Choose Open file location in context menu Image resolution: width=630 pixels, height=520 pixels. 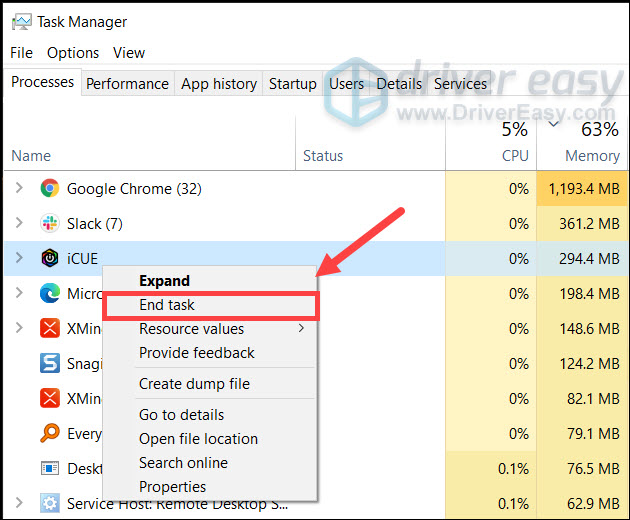click(198, 439)
